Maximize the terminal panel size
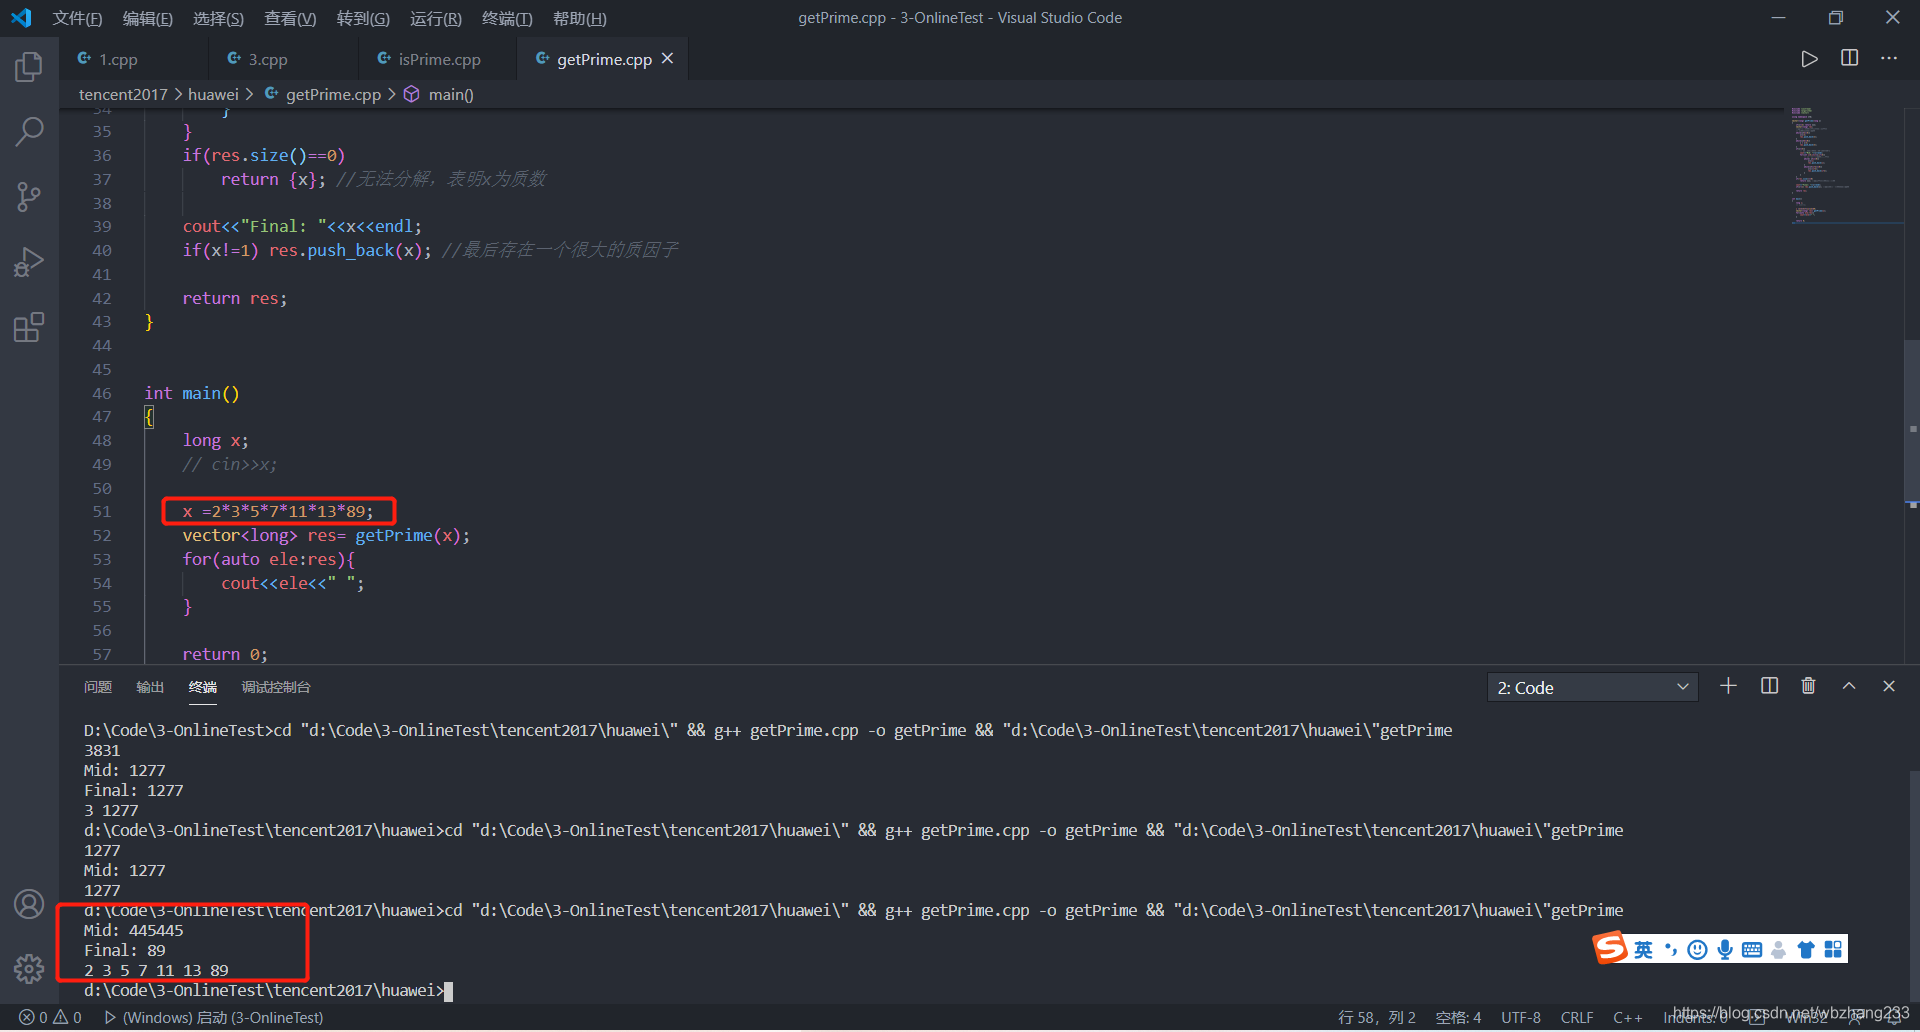This screenshot has height=1032, width=1920. (1849, 686)
